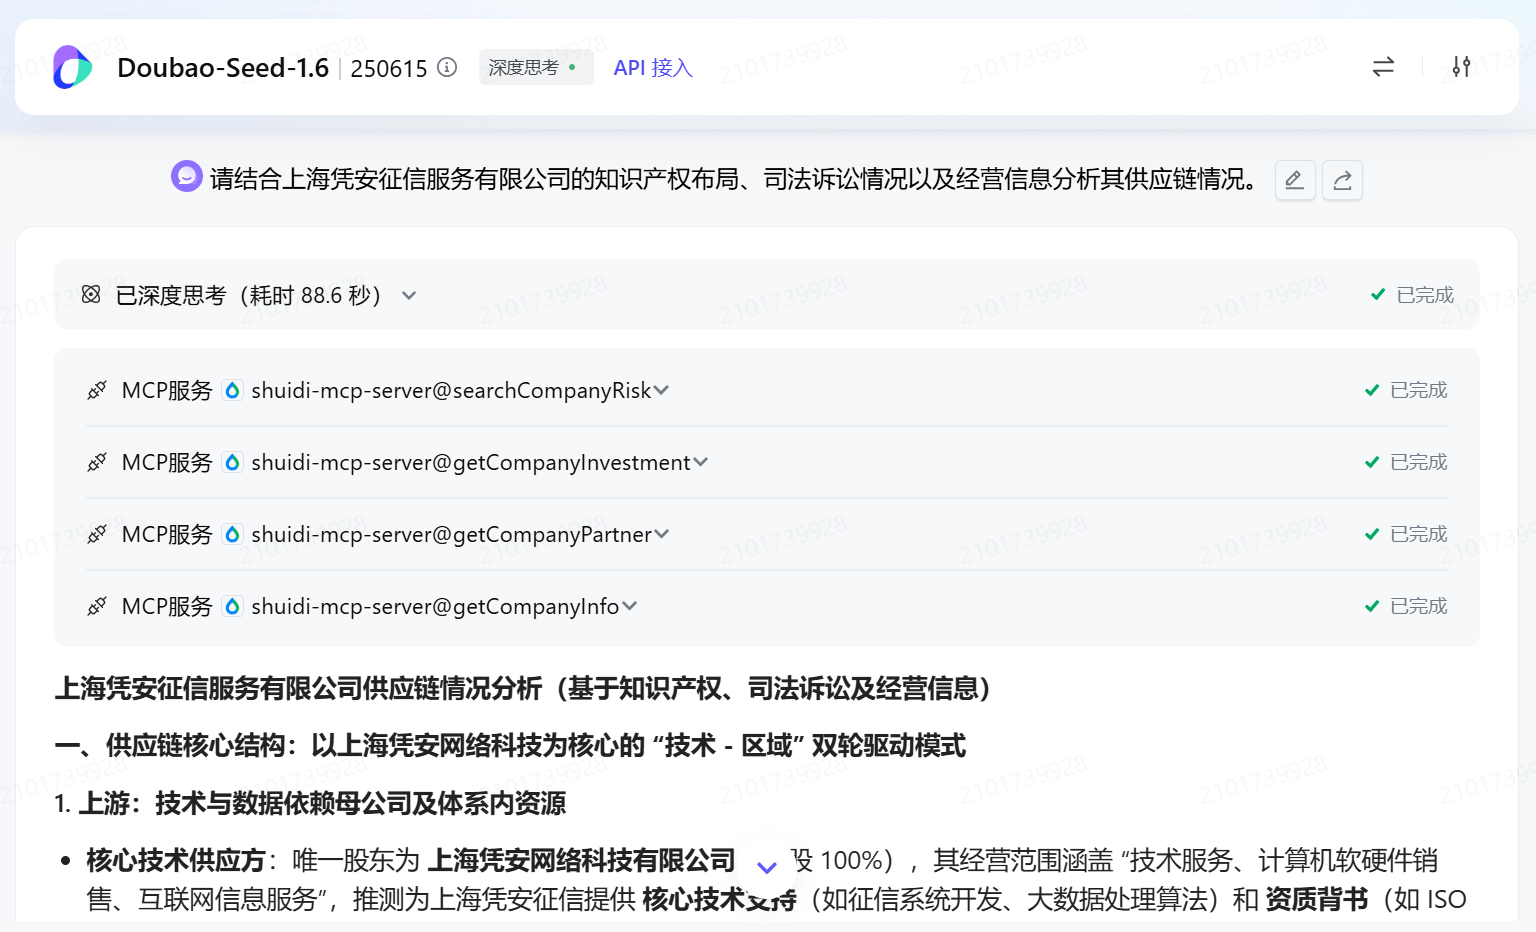Click the user prompt text about 上海凭安征信
The width and height of the screenshot is (1536, 932).
[733, 179]
